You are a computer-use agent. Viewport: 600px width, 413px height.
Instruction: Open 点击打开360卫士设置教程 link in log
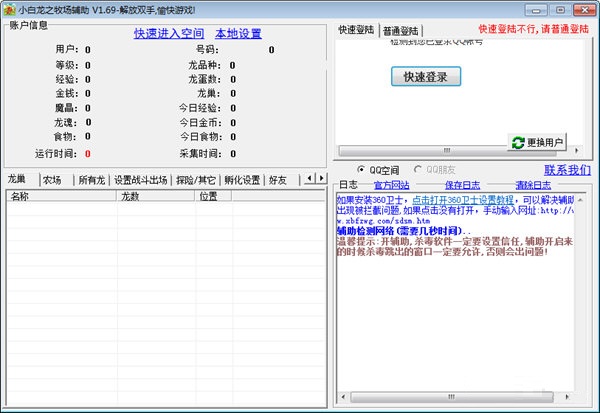pos(463,200)
